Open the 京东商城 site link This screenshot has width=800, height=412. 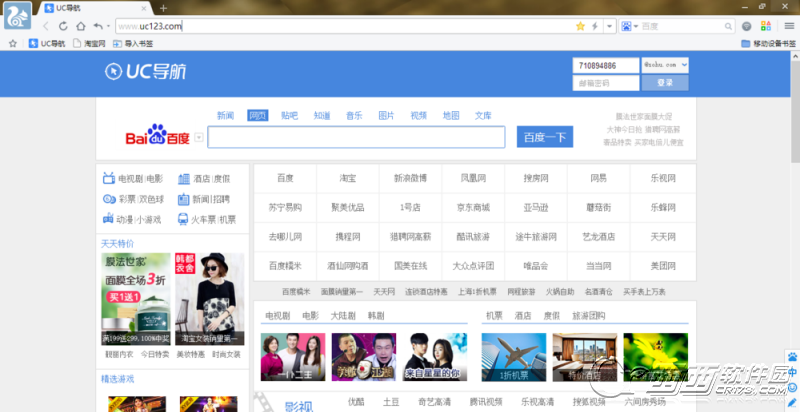point(473,208)
